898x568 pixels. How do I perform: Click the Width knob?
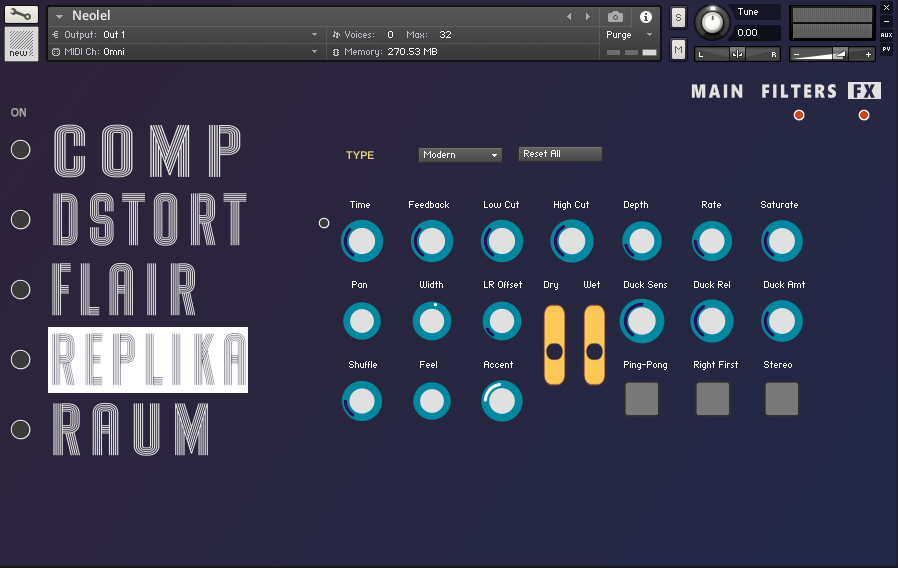click(432, 321)
